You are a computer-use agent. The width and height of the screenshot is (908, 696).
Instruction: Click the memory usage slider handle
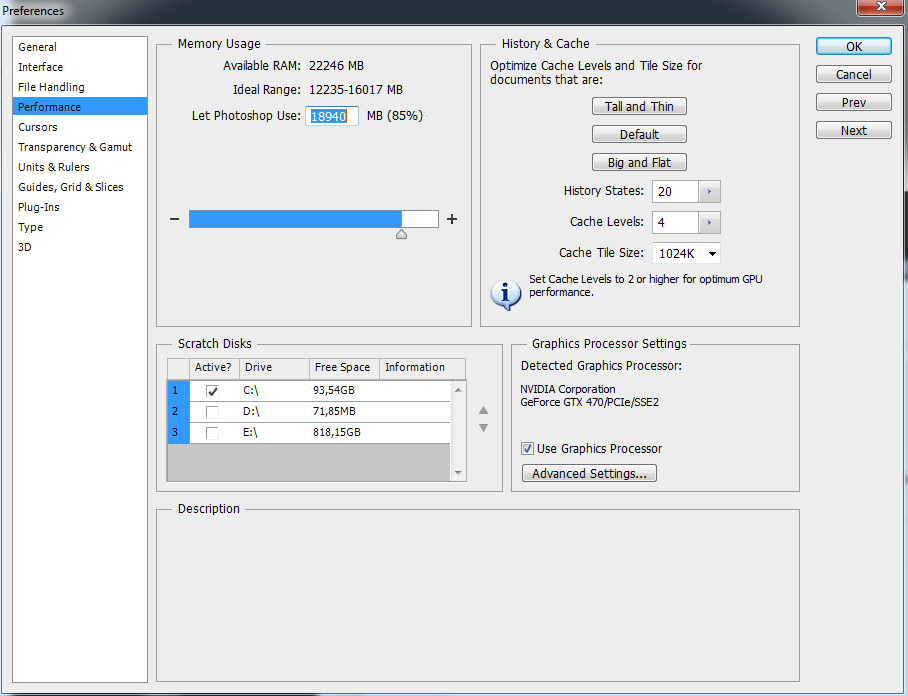pos(401,235)
